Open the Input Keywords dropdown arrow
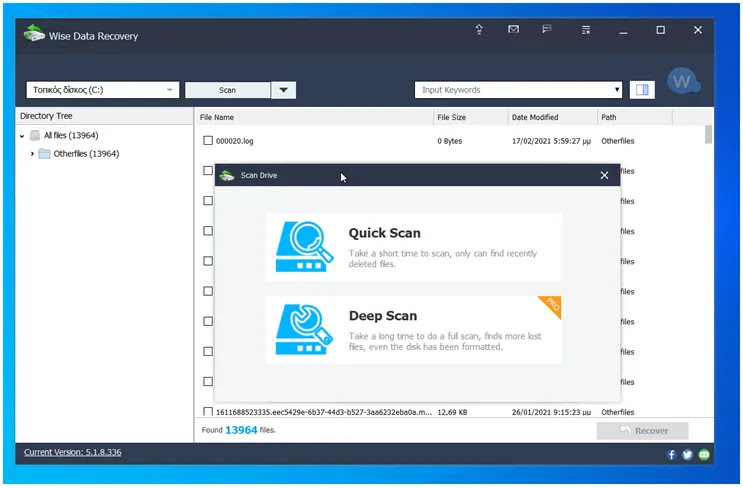This screenshot has height=488, width=743. click(x=616, y=90)
